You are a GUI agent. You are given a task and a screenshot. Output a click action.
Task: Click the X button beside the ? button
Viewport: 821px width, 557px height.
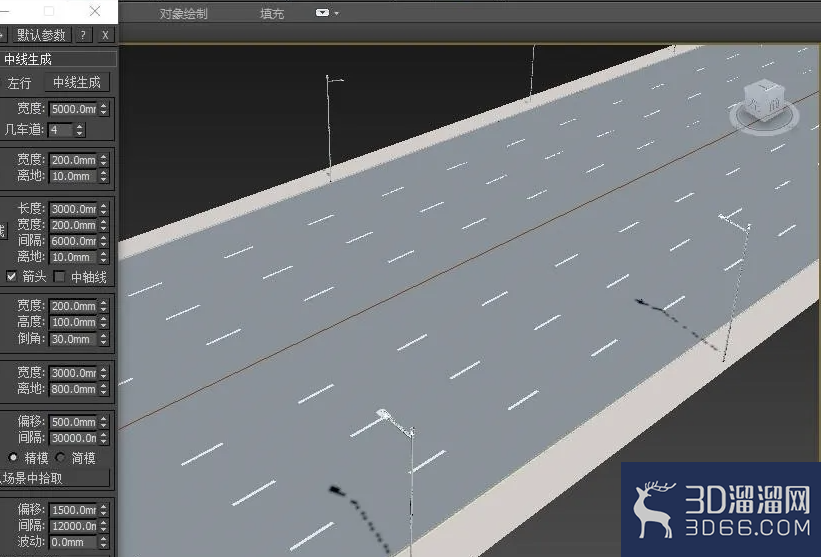[x=105, y=35]
